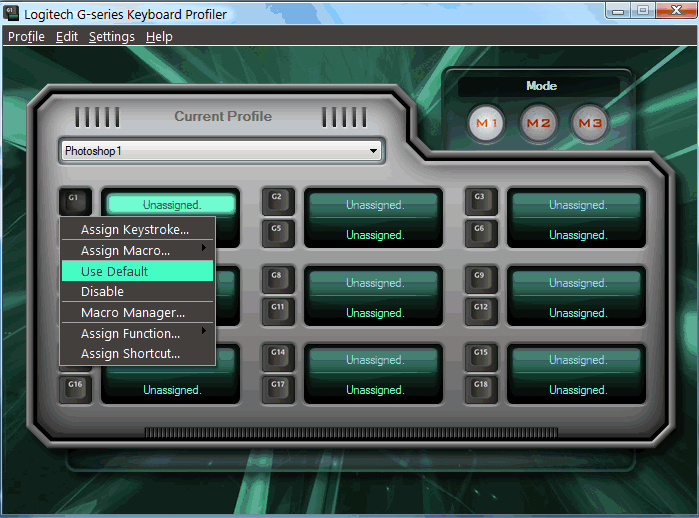Select G11 Unassigned assignment slot
The height and width of the screenshot is (518, 699).
click(x=374, y=312)
